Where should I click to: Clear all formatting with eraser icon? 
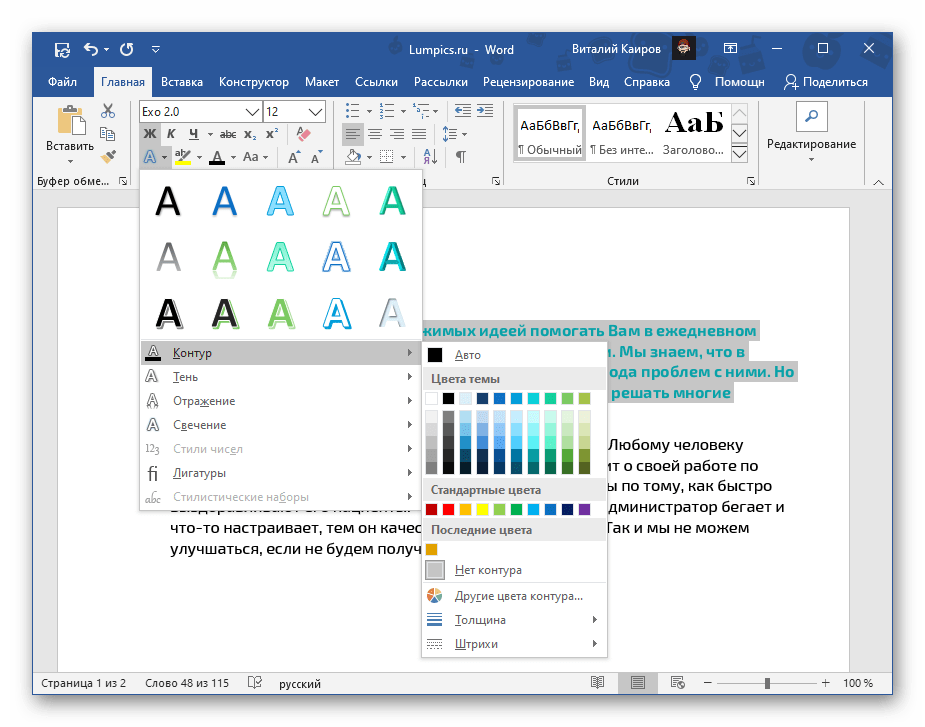(303, 134)
